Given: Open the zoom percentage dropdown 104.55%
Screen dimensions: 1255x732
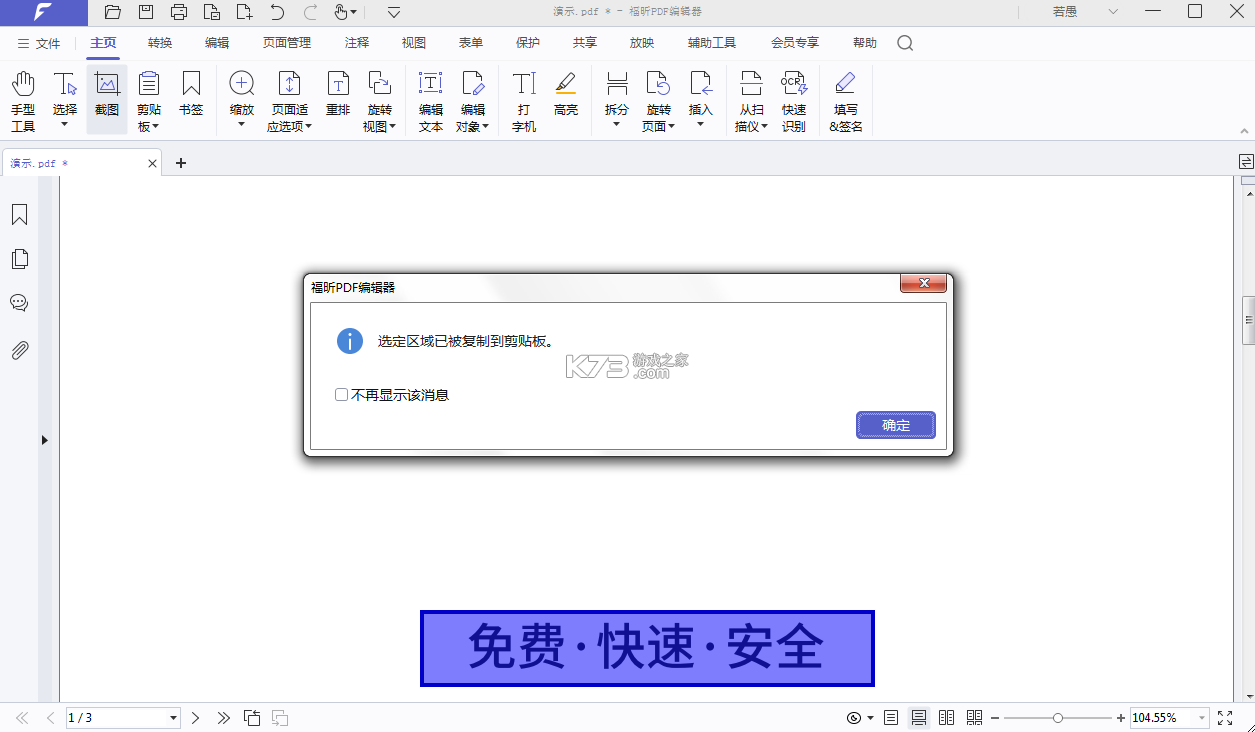Looking at the screenshot, I should (x=1201, y=718).
